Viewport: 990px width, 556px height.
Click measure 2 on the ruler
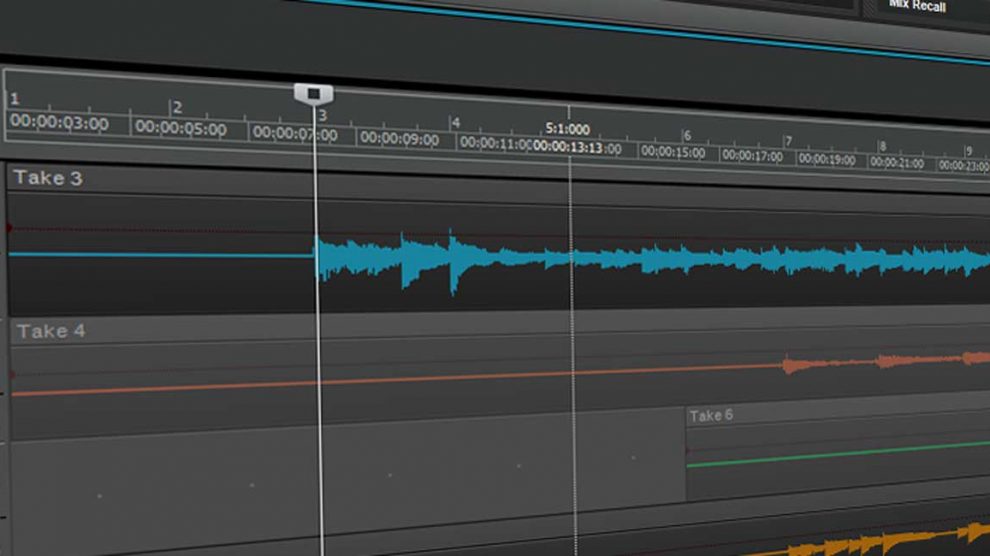177,107
